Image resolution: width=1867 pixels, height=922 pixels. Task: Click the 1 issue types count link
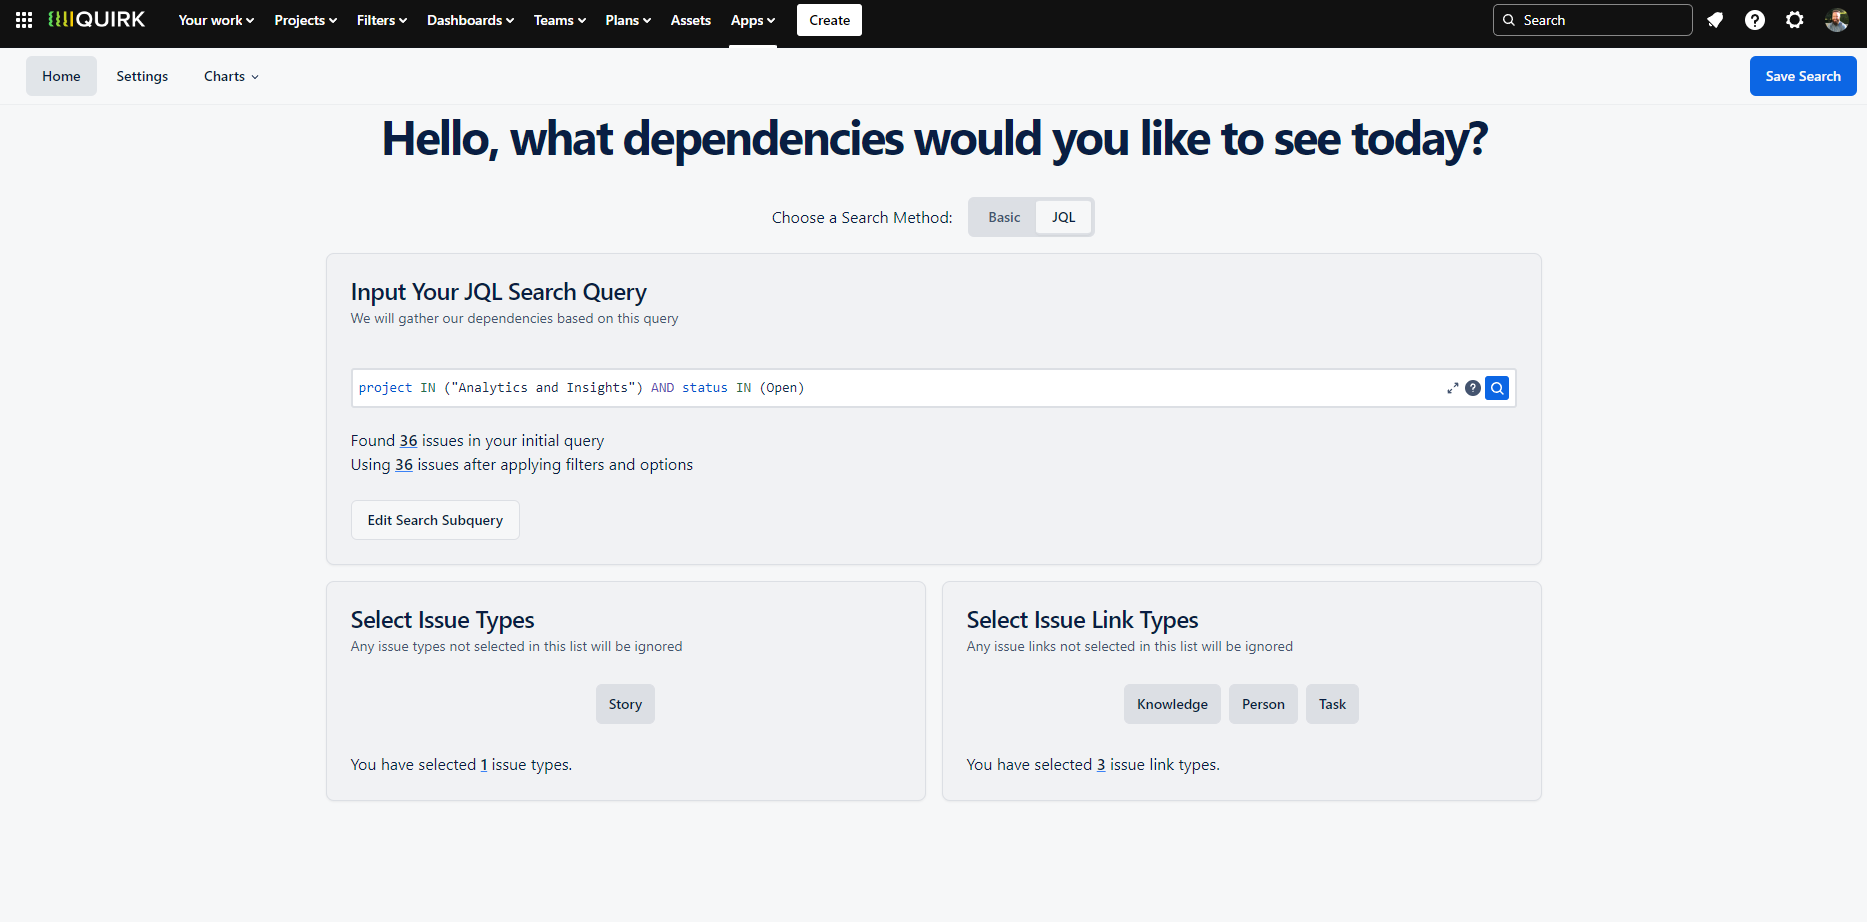484,765
